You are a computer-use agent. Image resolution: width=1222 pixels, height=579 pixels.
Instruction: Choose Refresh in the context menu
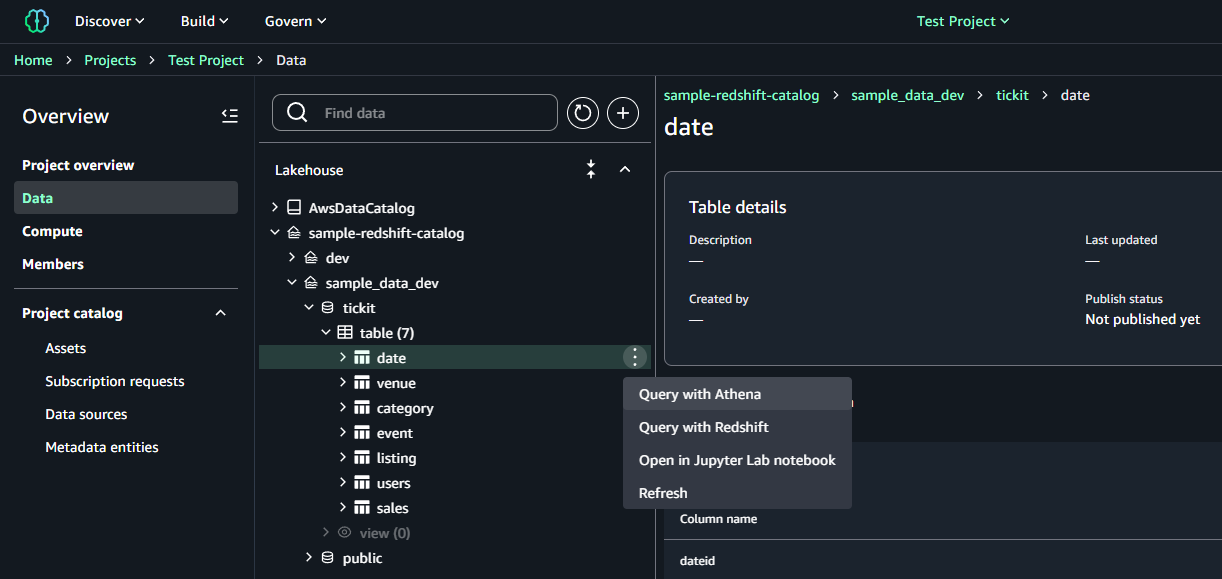tap(737, 493)
